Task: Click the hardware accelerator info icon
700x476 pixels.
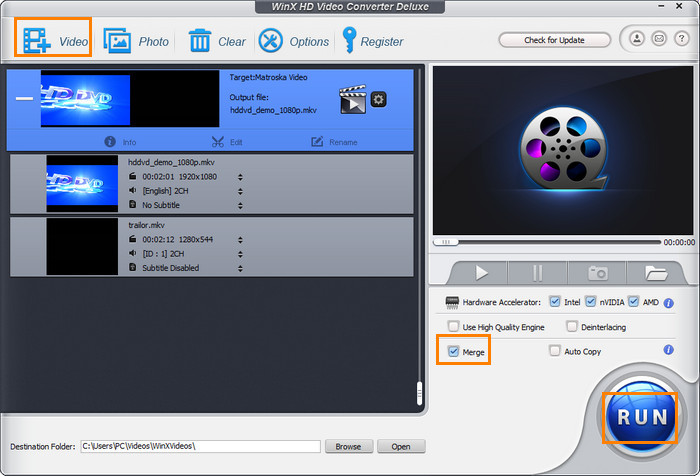Action: pos(668,303)
